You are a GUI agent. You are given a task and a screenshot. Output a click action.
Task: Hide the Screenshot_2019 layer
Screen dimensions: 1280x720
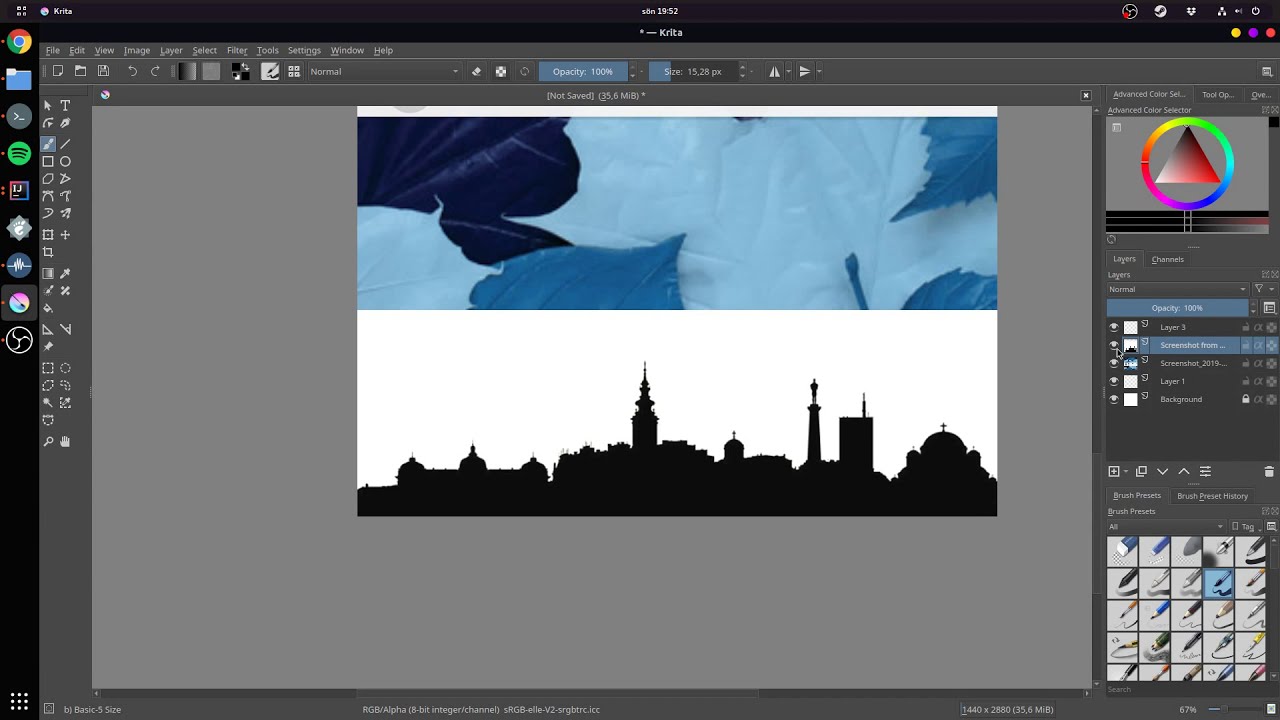click(1114, 363)
